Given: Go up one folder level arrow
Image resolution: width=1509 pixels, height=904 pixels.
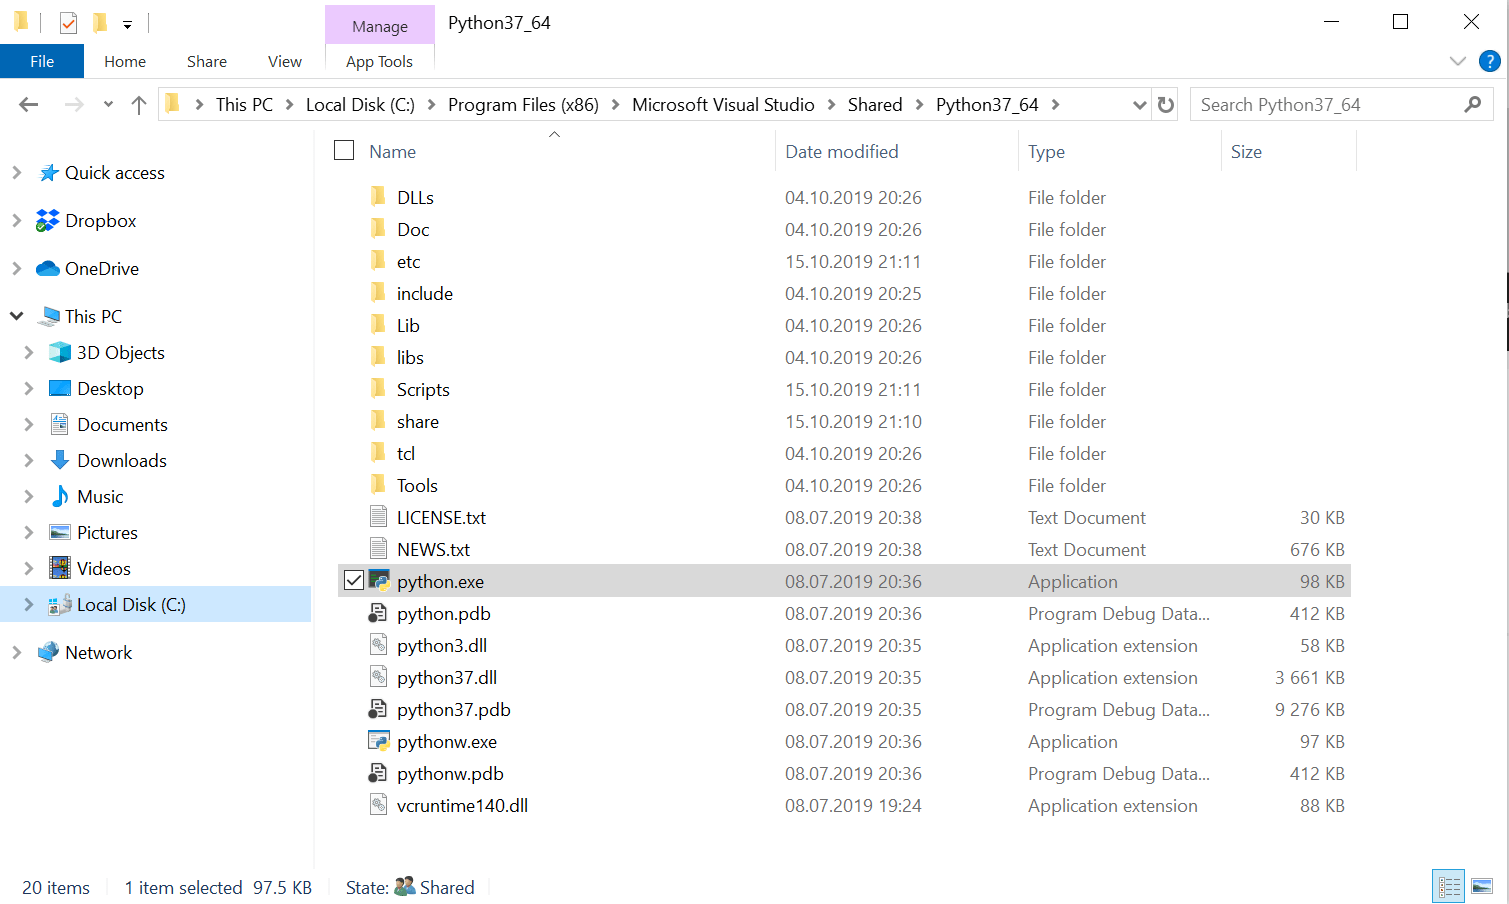Looking at the screenshot, I should [139, 105].
